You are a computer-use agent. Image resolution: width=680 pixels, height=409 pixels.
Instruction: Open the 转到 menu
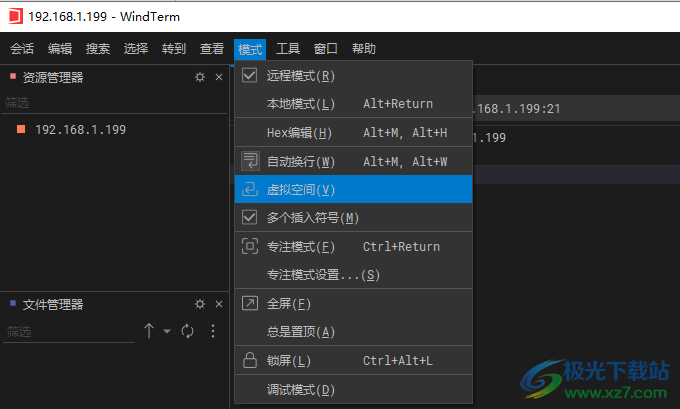click(x=173, y=49)
